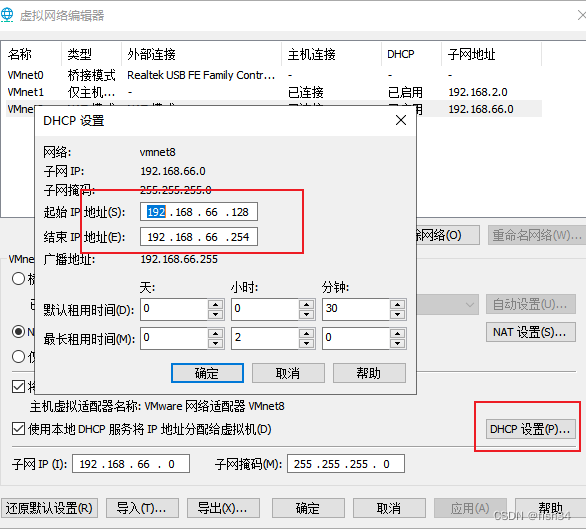Click the 默认租用时间 days field
The width and height of the screenshot is (586, 530).
coord(174,309)
